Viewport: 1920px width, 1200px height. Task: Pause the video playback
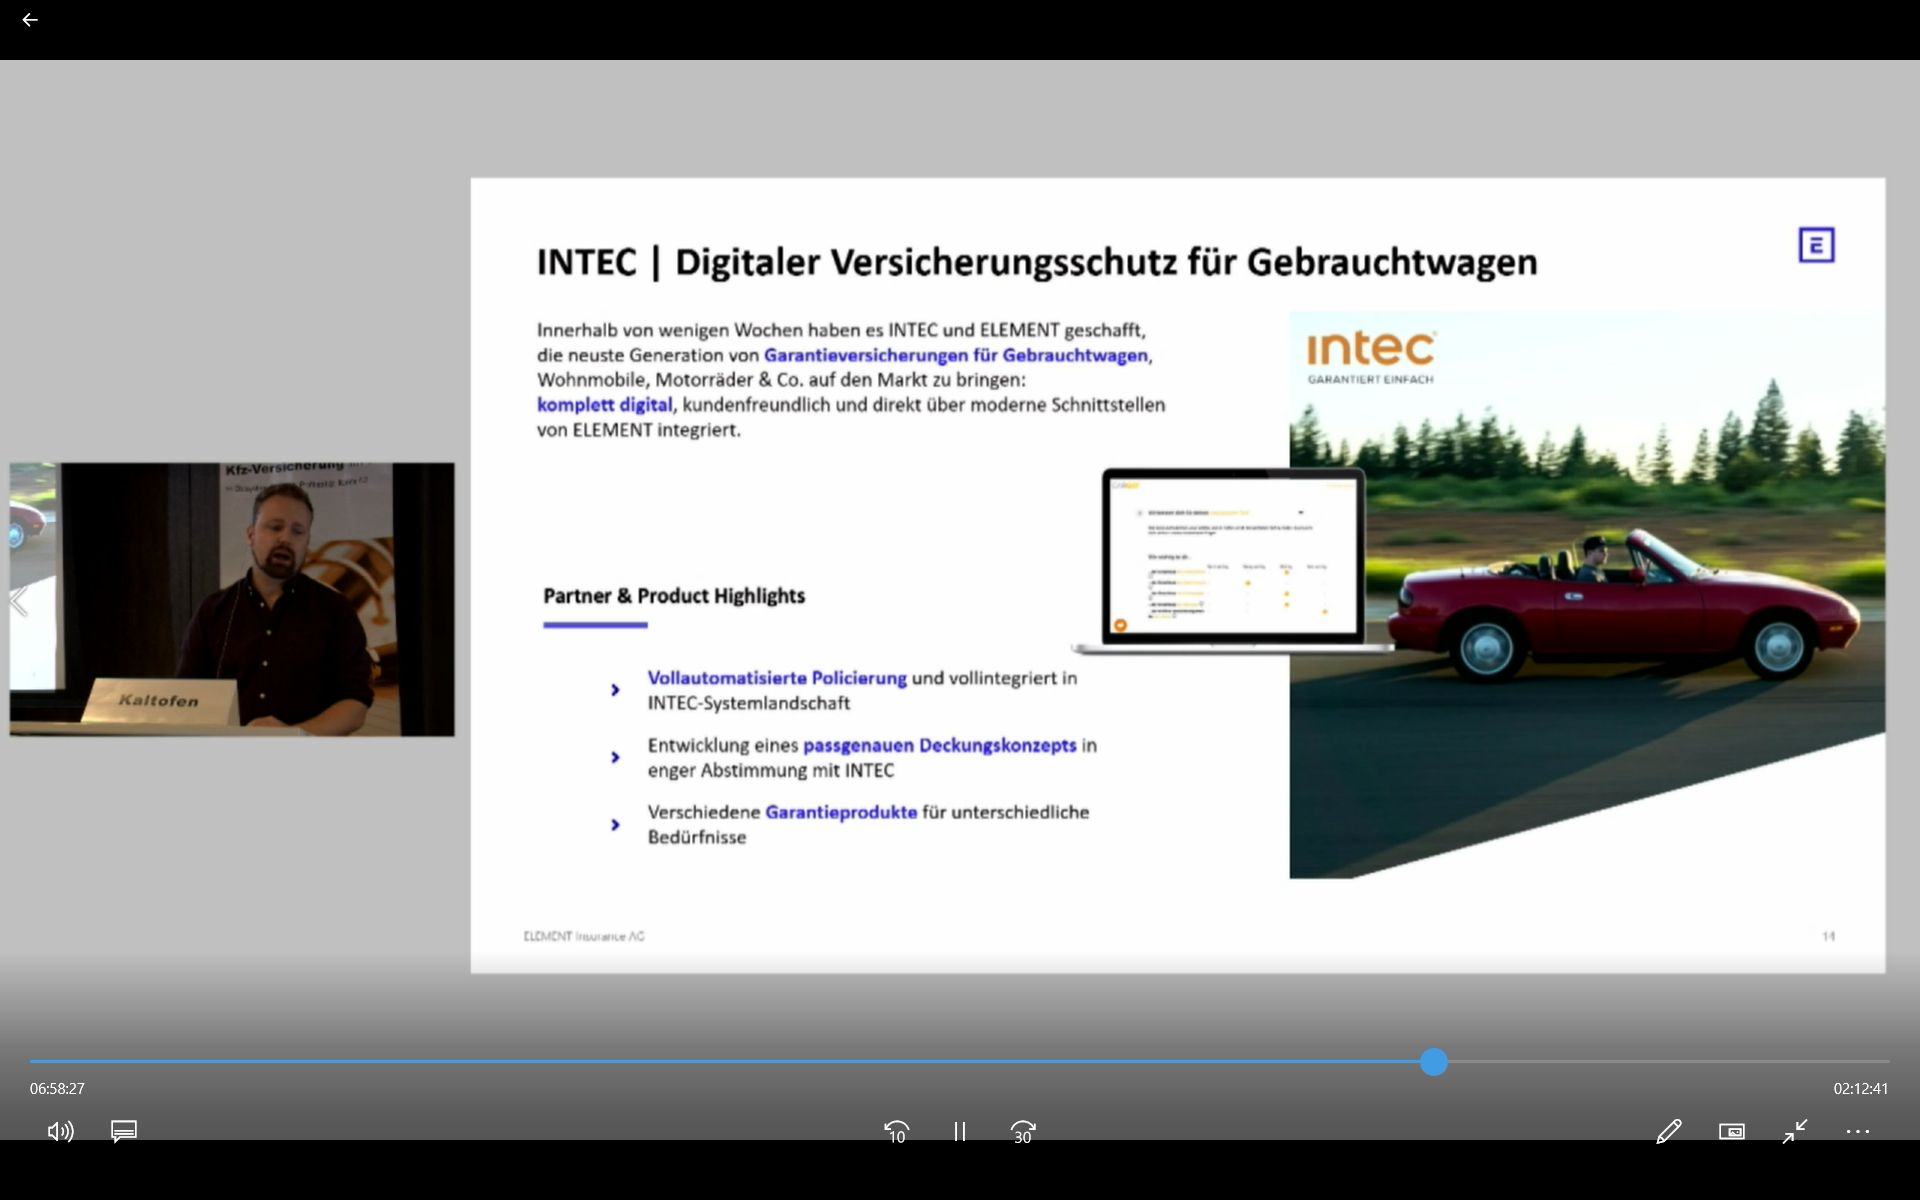[x=959, y=1131]
